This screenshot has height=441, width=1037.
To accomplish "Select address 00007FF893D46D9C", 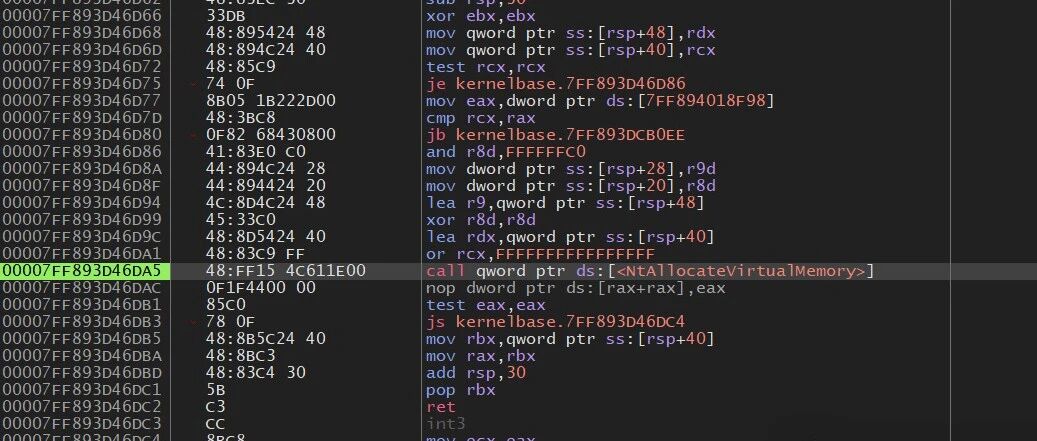I will (82, 237).
